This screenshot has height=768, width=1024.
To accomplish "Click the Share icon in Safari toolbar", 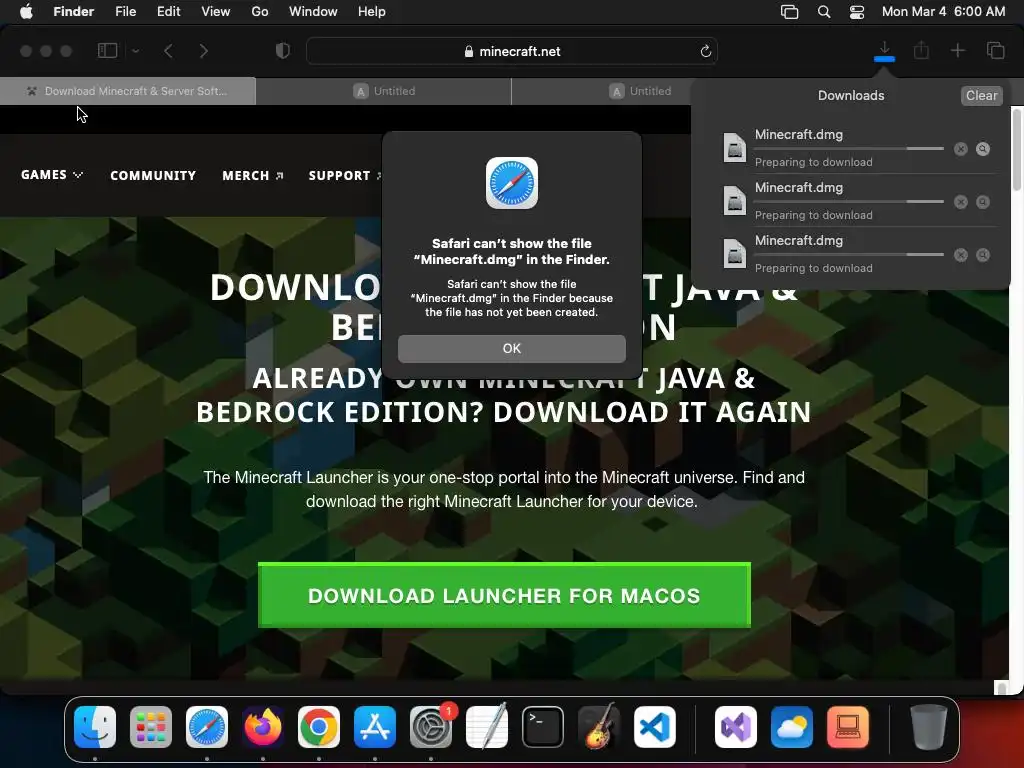I will click(x=921, y=50).
